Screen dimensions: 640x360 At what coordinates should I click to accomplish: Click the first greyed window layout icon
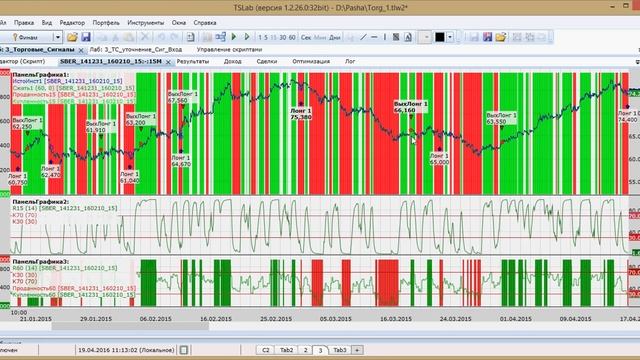[517, 37]
